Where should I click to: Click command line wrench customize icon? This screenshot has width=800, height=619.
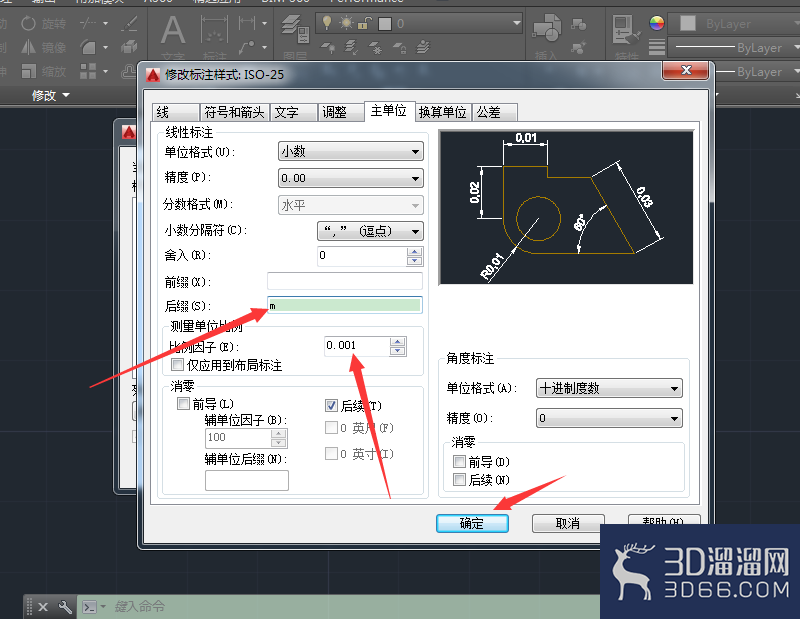pyautogui.click(x=65, y=607)
